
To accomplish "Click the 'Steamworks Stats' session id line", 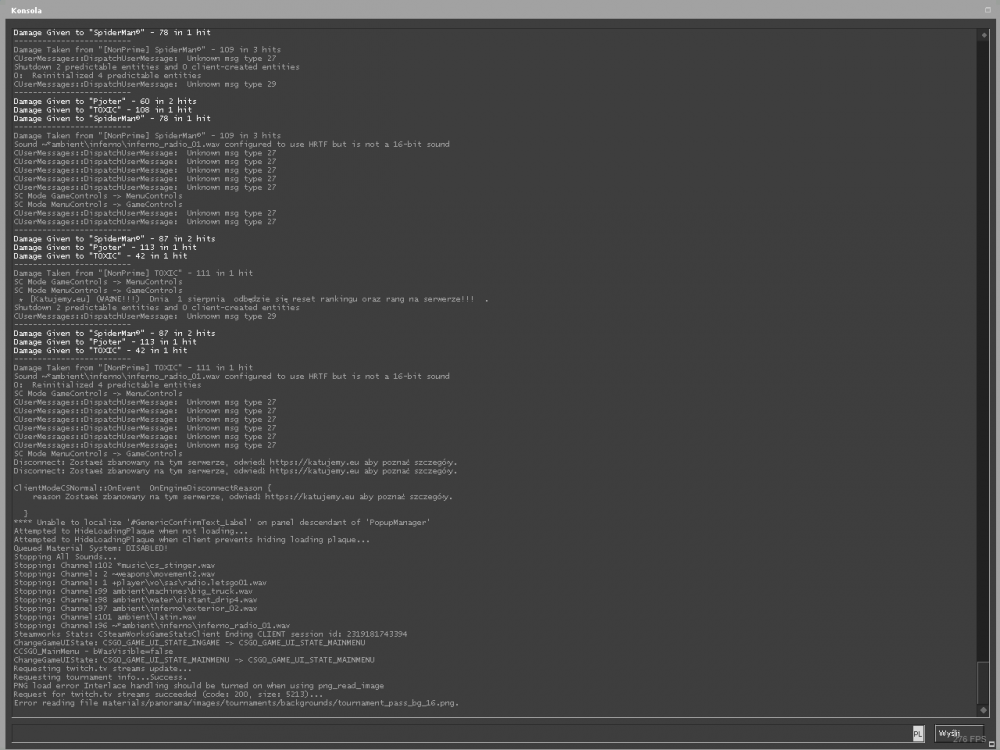I will click(210, 634).
